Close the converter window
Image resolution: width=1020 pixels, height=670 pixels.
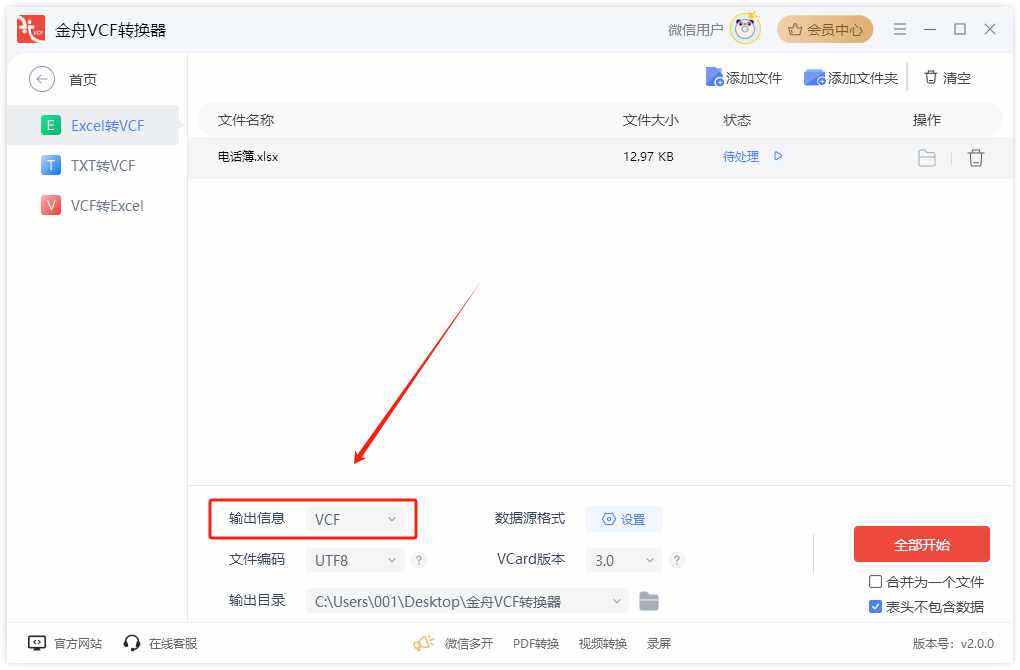click(989, 29)
